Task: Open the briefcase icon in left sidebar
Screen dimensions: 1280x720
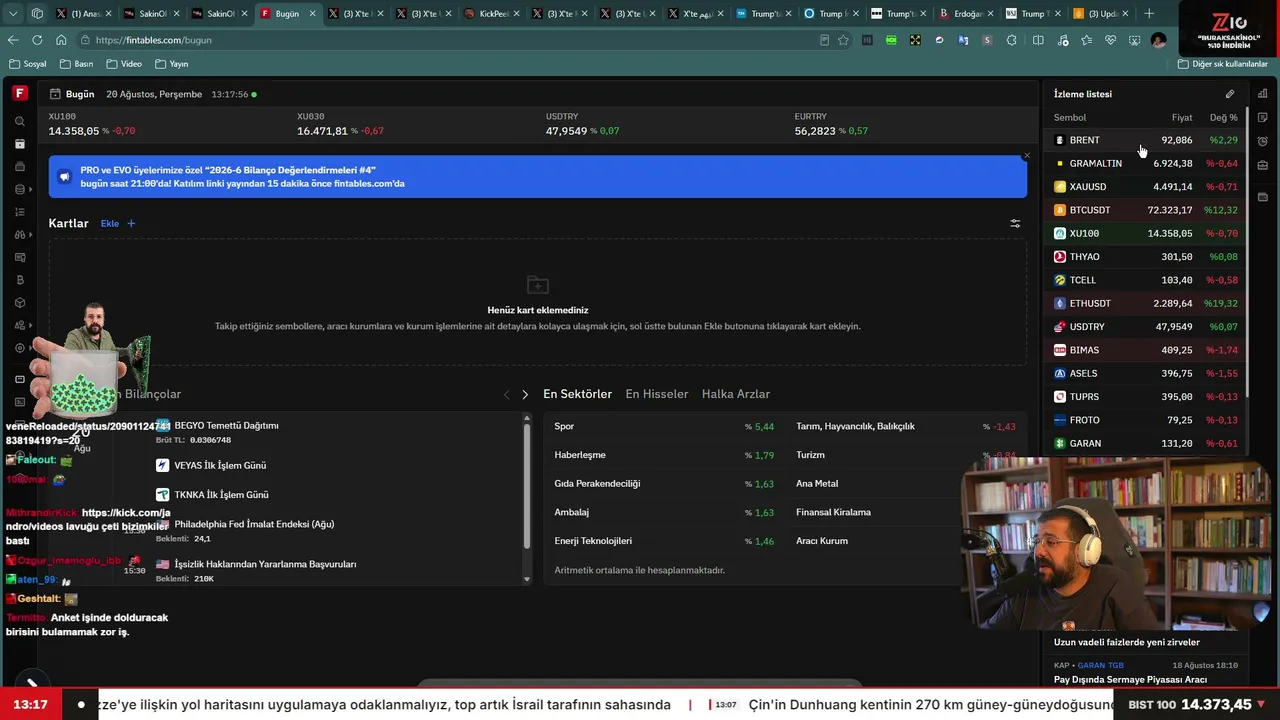Action: [20, 167]
